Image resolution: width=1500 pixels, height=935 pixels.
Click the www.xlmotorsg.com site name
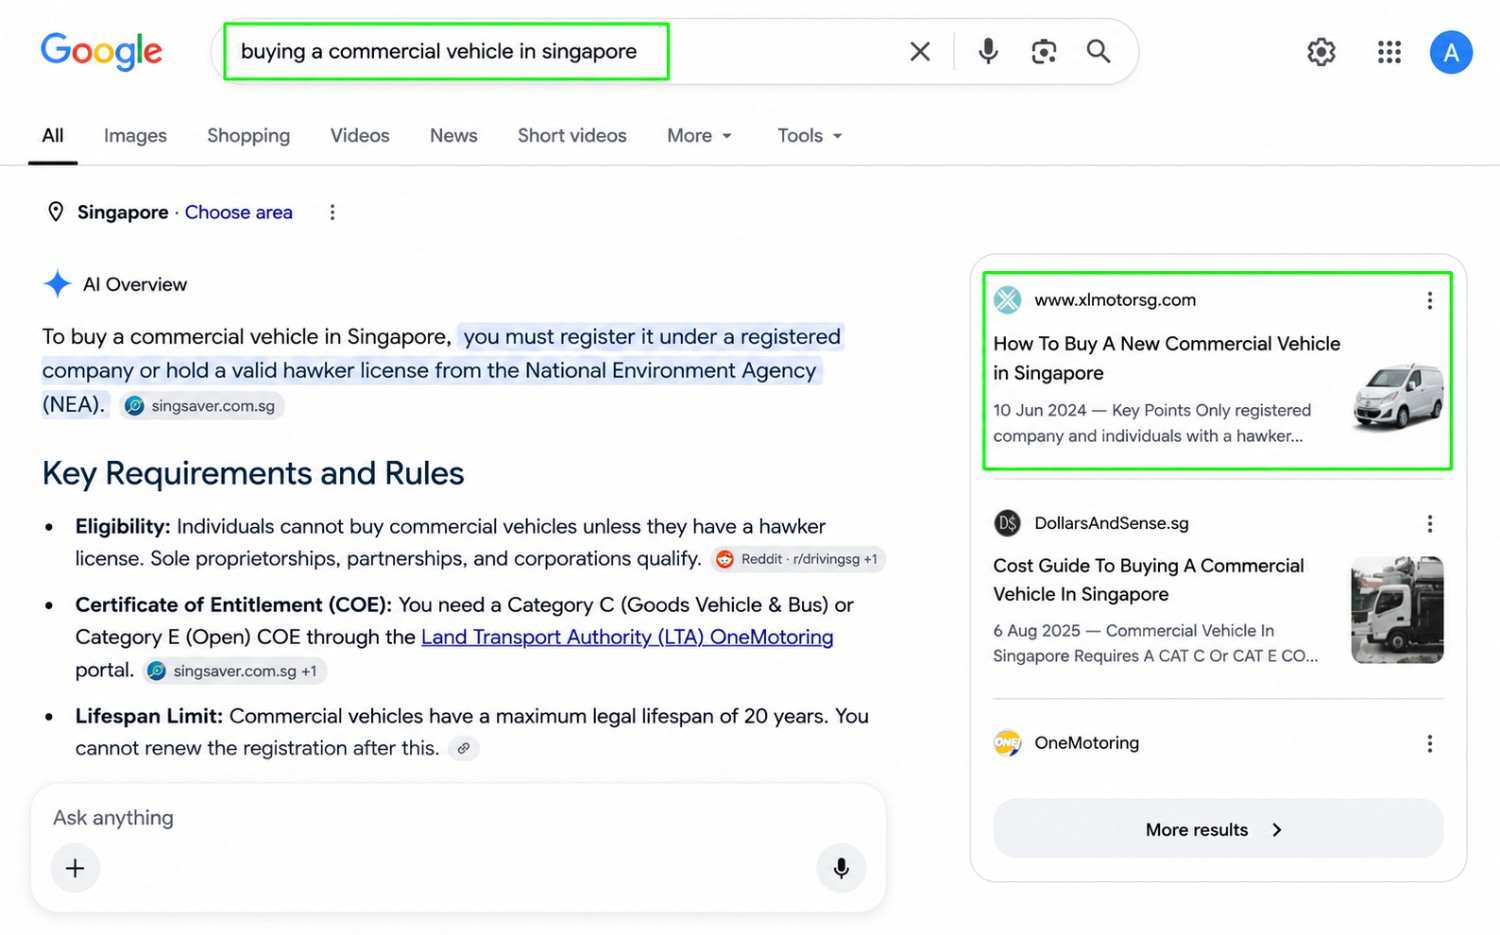1115,300
